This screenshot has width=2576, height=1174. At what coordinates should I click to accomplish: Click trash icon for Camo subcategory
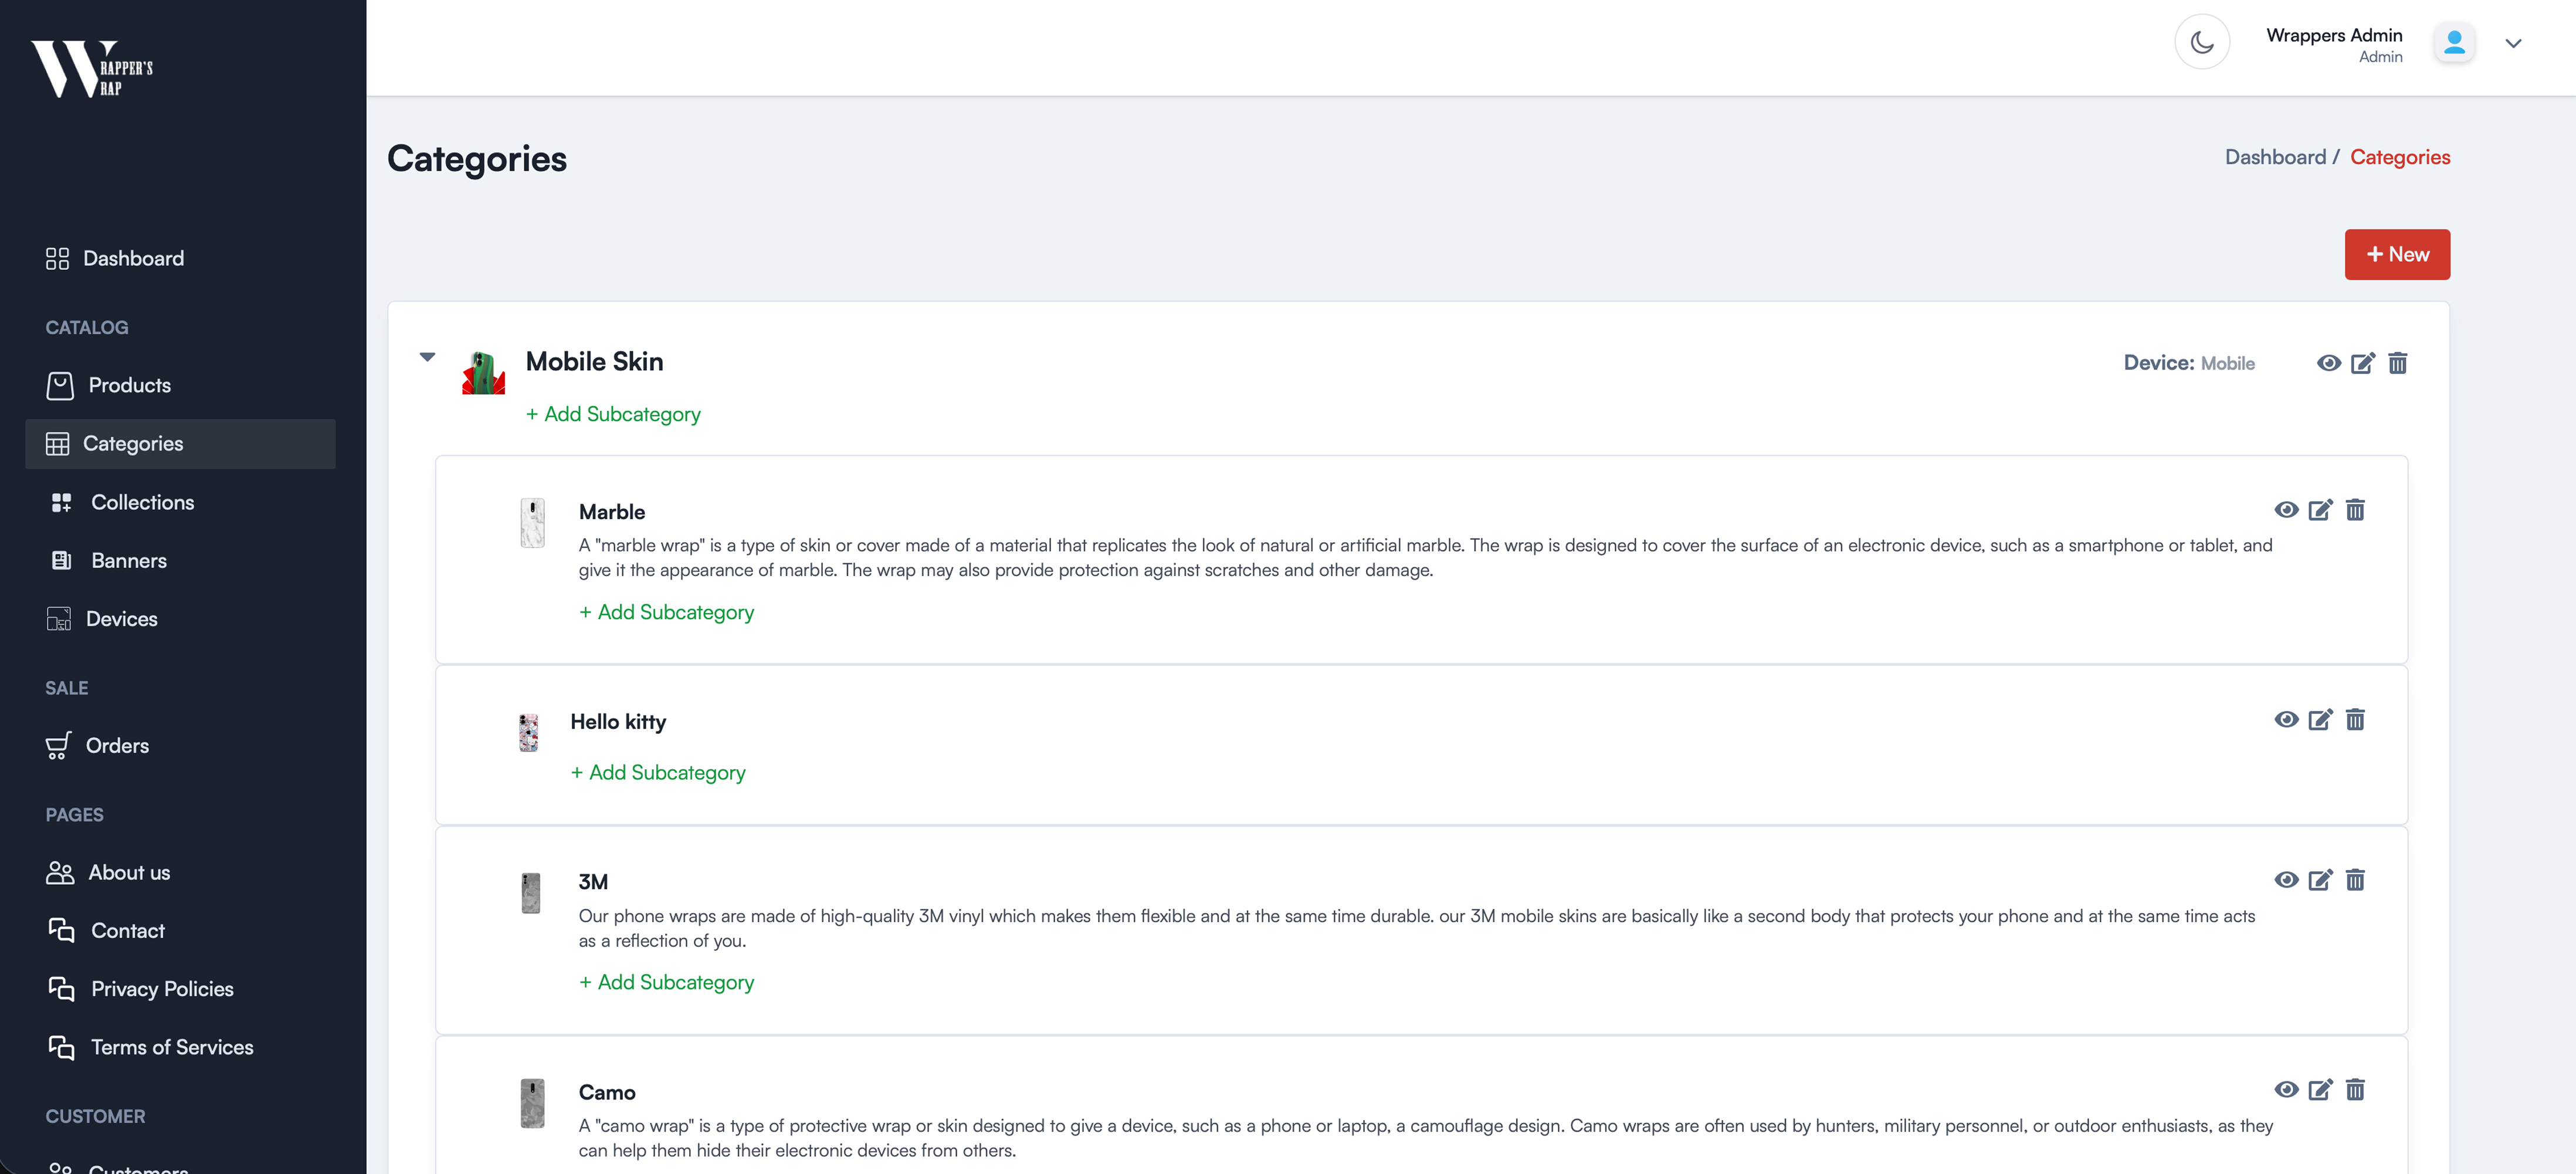(2355, 1090)
